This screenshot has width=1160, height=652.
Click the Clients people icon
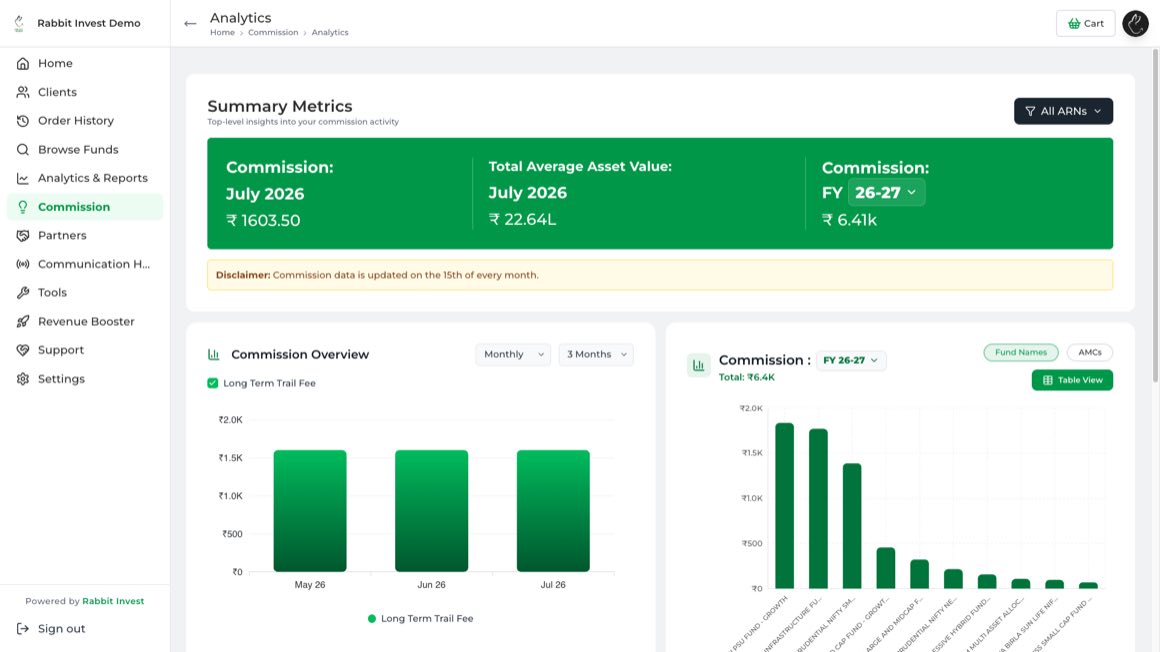click(23, 93)
